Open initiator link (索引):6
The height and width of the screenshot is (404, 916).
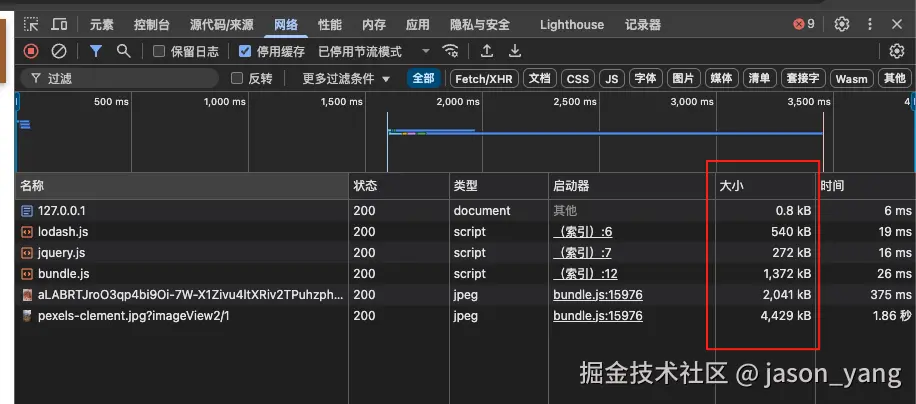(582, 232)
